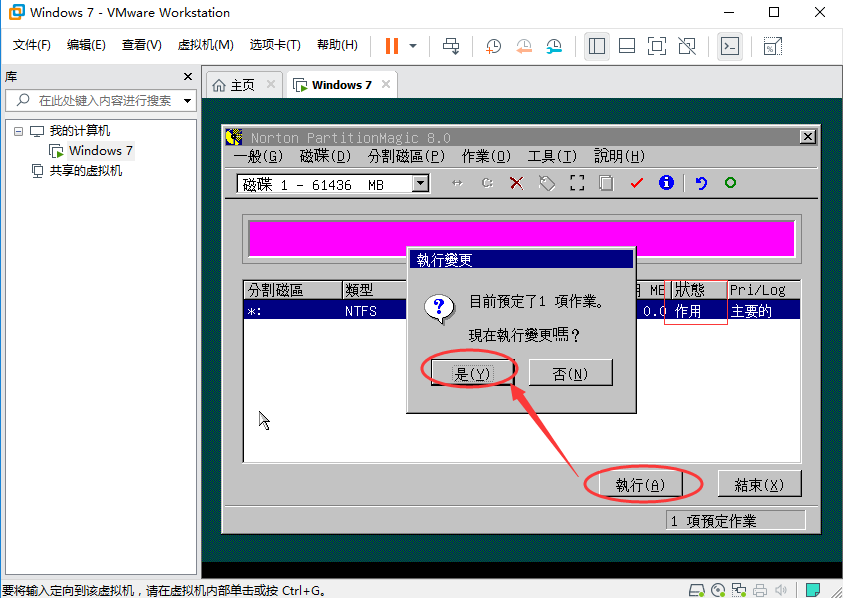Revert to the previous snapshot icon
The height and width of the screenshot is (598, 843).
pos(524,46)
